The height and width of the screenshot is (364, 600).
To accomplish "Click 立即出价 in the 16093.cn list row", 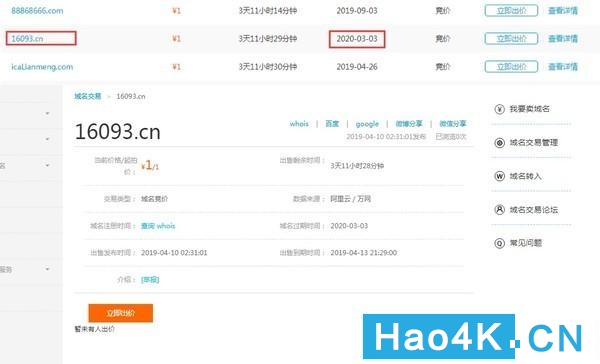I will 511,38.
